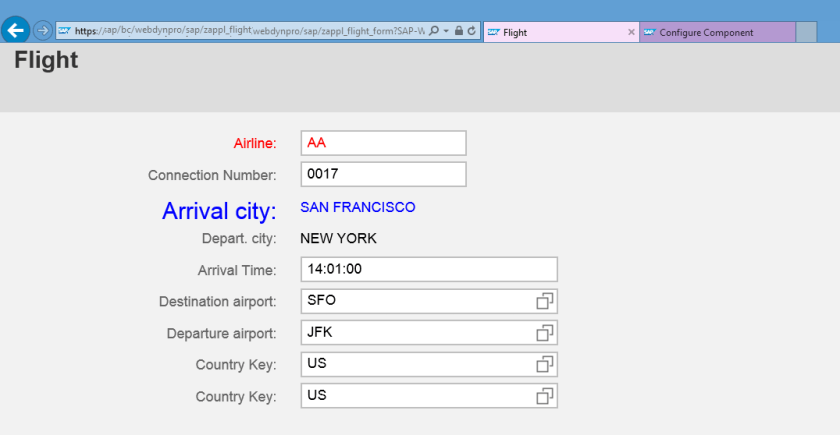Click the SAP favicon in address bar
Viewport: 840px width, 435px height.
(64, 31)
